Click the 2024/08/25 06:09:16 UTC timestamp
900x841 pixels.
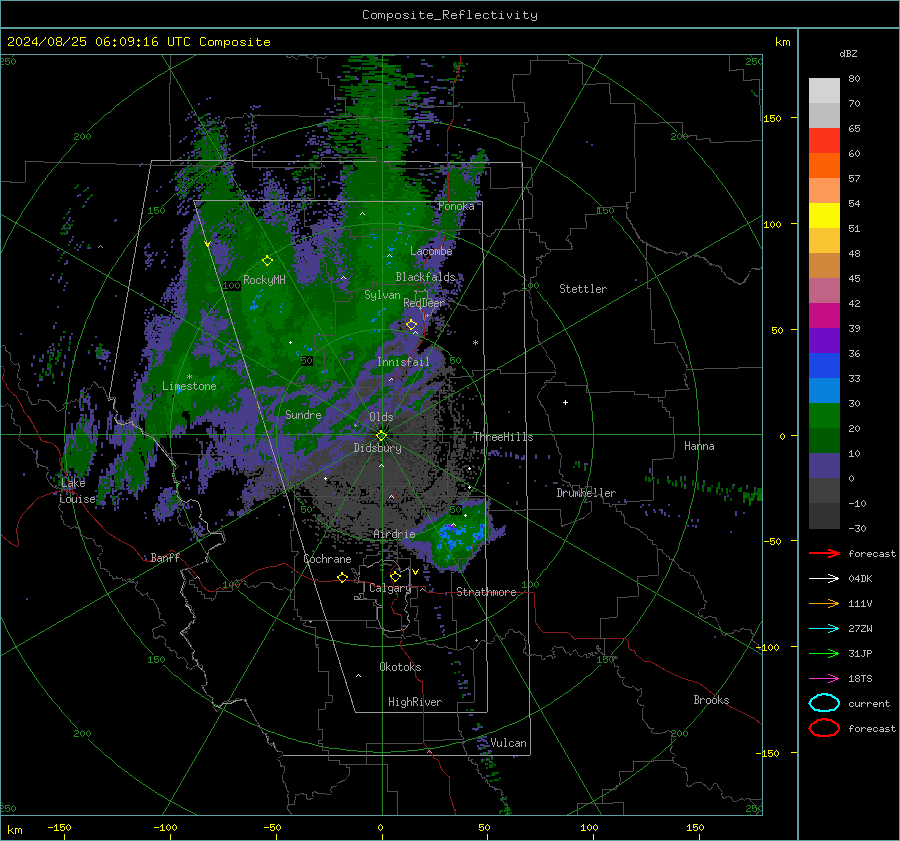click(139, 42)
